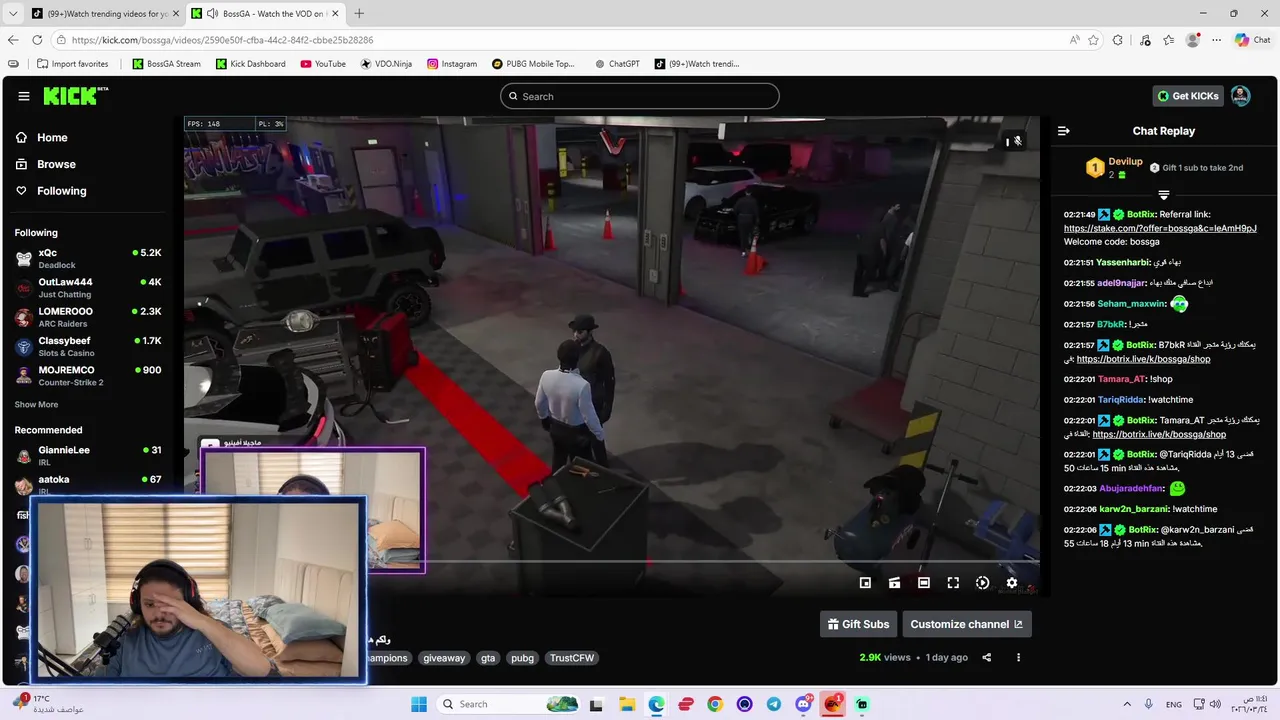The width and height of the screenshot is (1280, 720).
Task: Click Customize channel button
Action: (x=966, y=624)
